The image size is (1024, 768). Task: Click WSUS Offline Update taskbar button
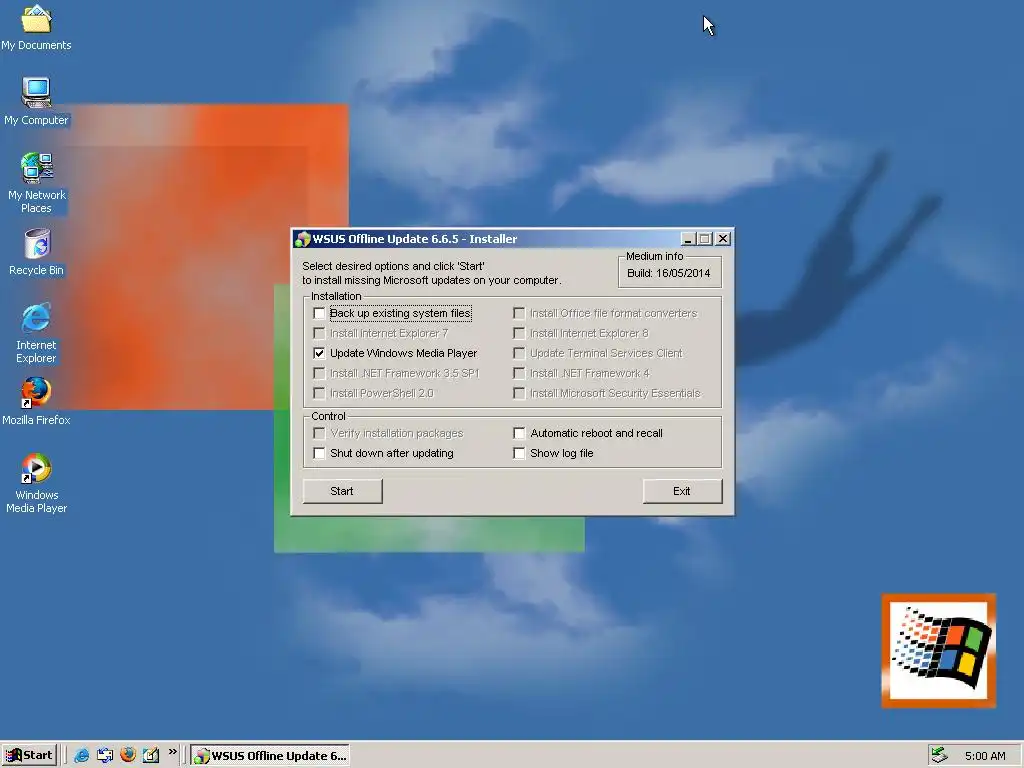point(270,755)
